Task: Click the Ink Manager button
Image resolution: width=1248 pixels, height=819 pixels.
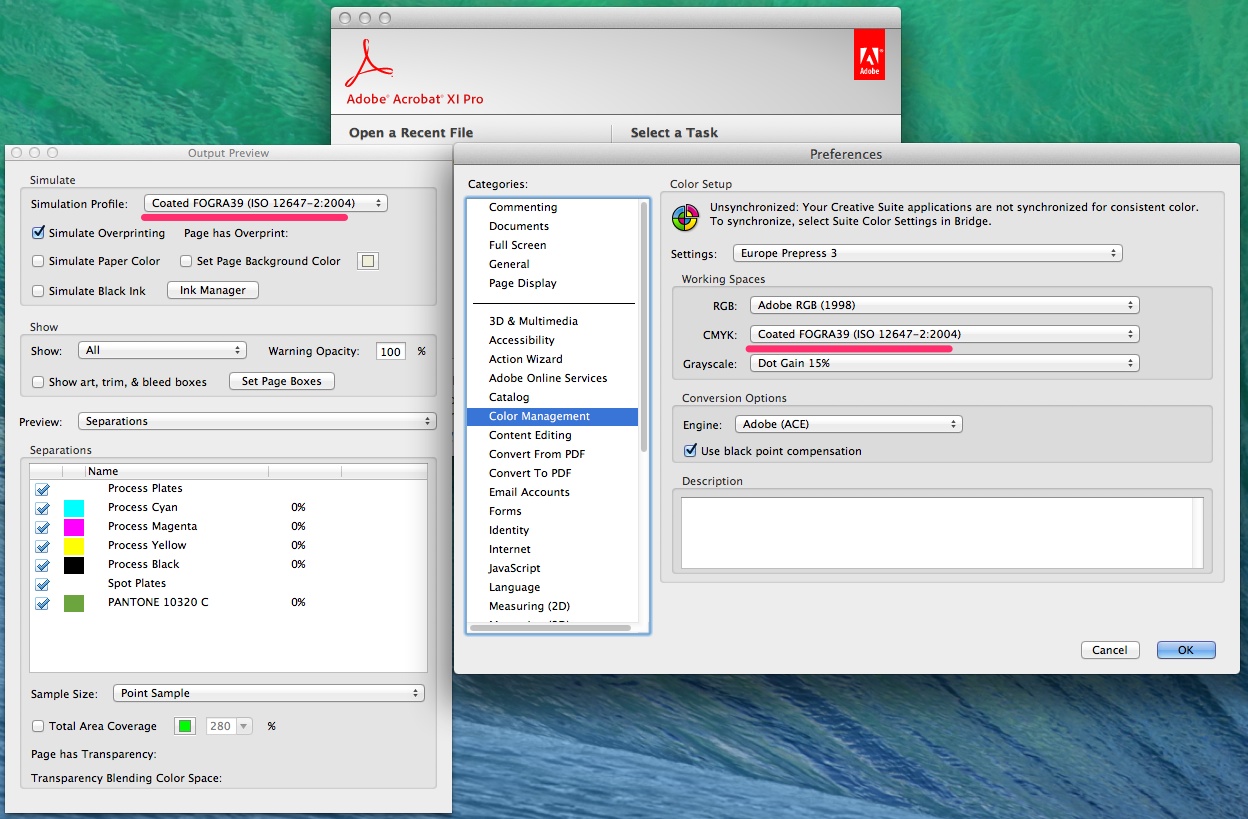Action: coord(213,290)
